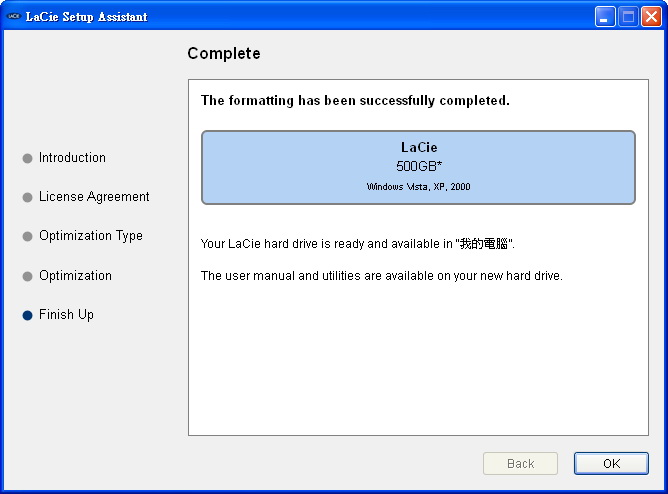Close the LaCie Setup Assistant window
This screenshot has height=494, width=668.
(x=651, y=17)
